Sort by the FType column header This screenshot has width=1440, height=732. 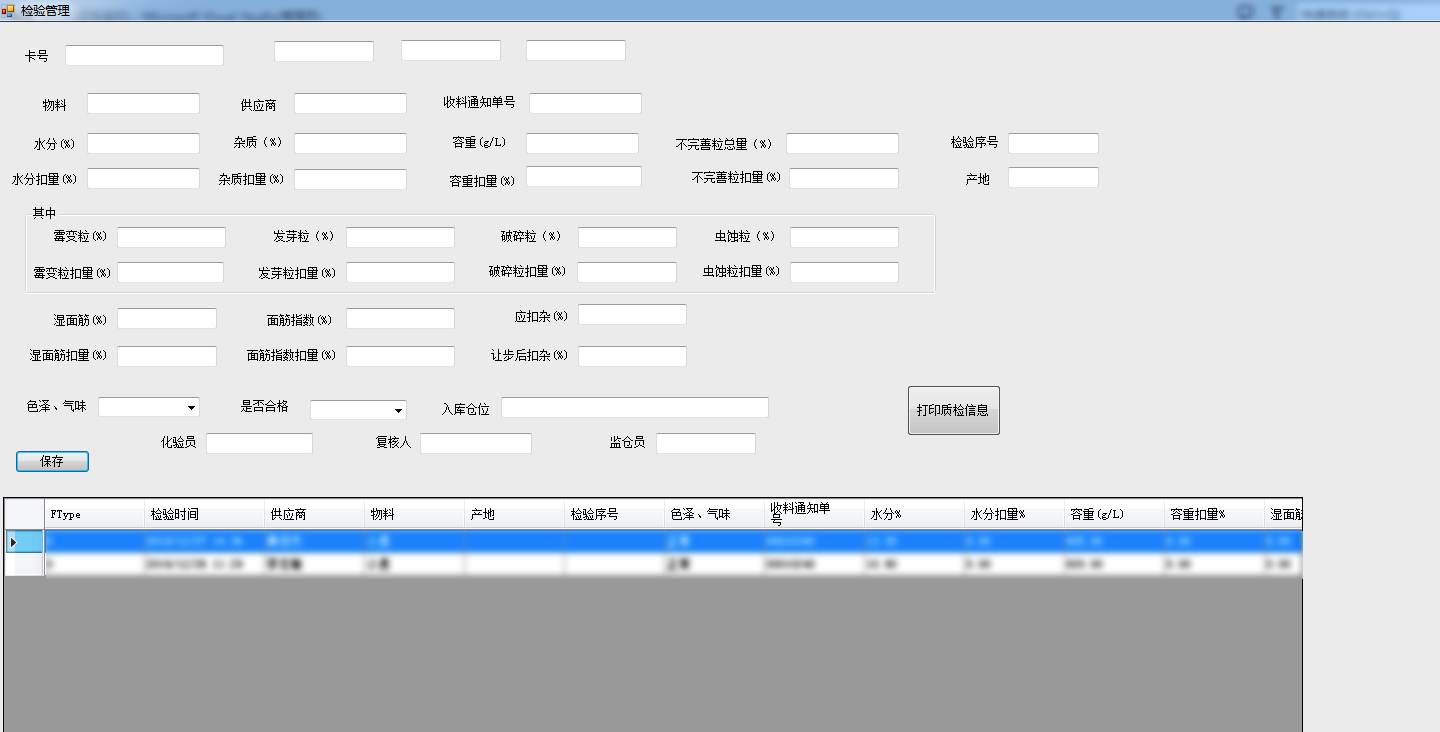click(x=94, y=514)
